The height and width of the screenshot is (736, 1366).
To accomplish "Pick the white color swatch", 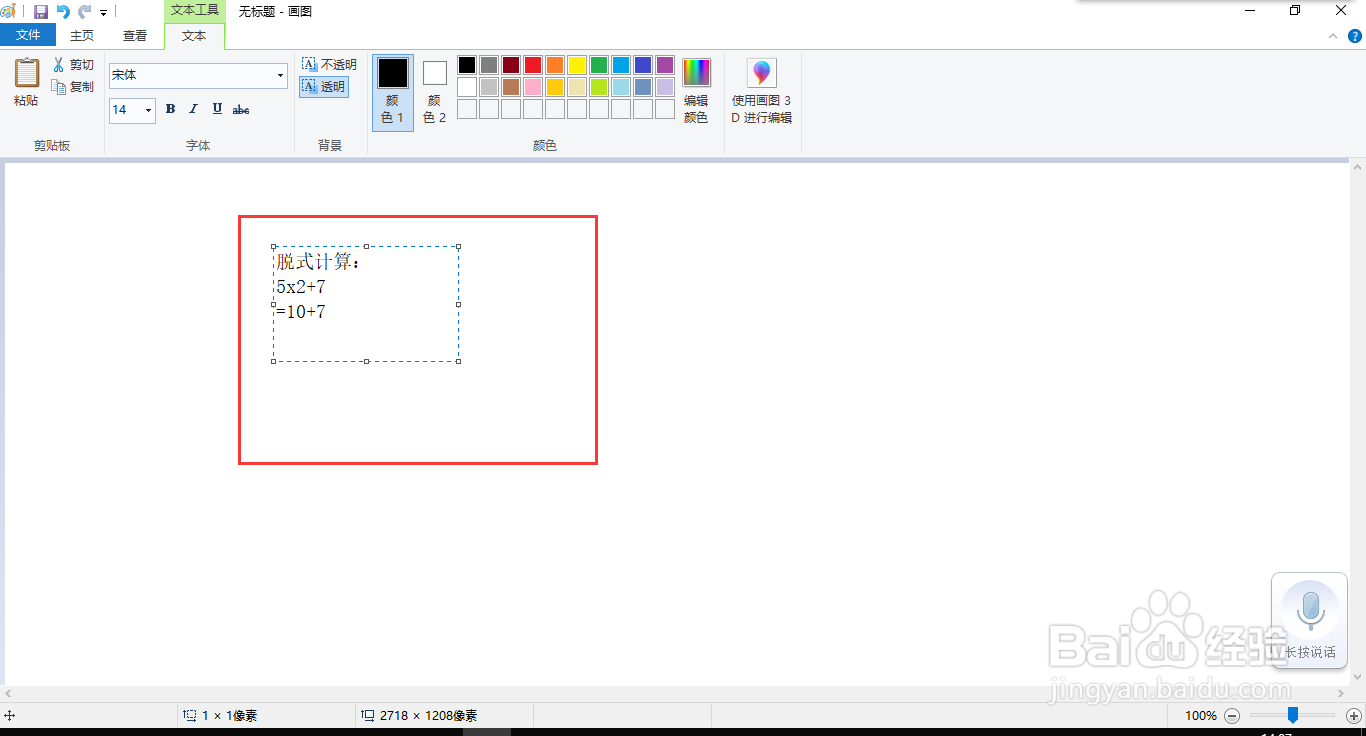I will pyautogui.click(x=467, y=87).
